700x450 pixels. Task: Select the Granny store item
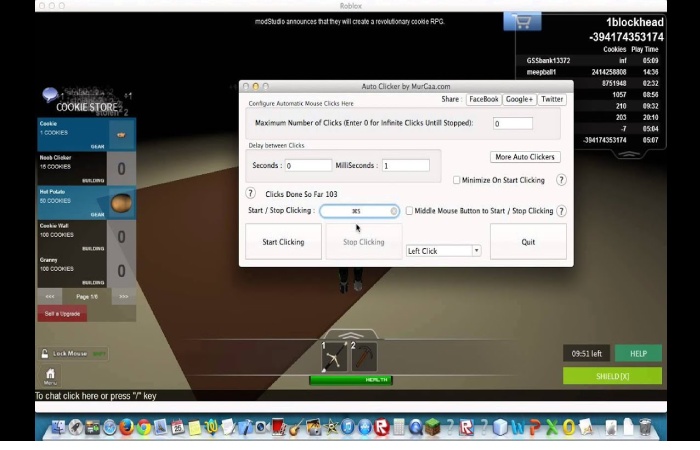(x=87, y=271)
